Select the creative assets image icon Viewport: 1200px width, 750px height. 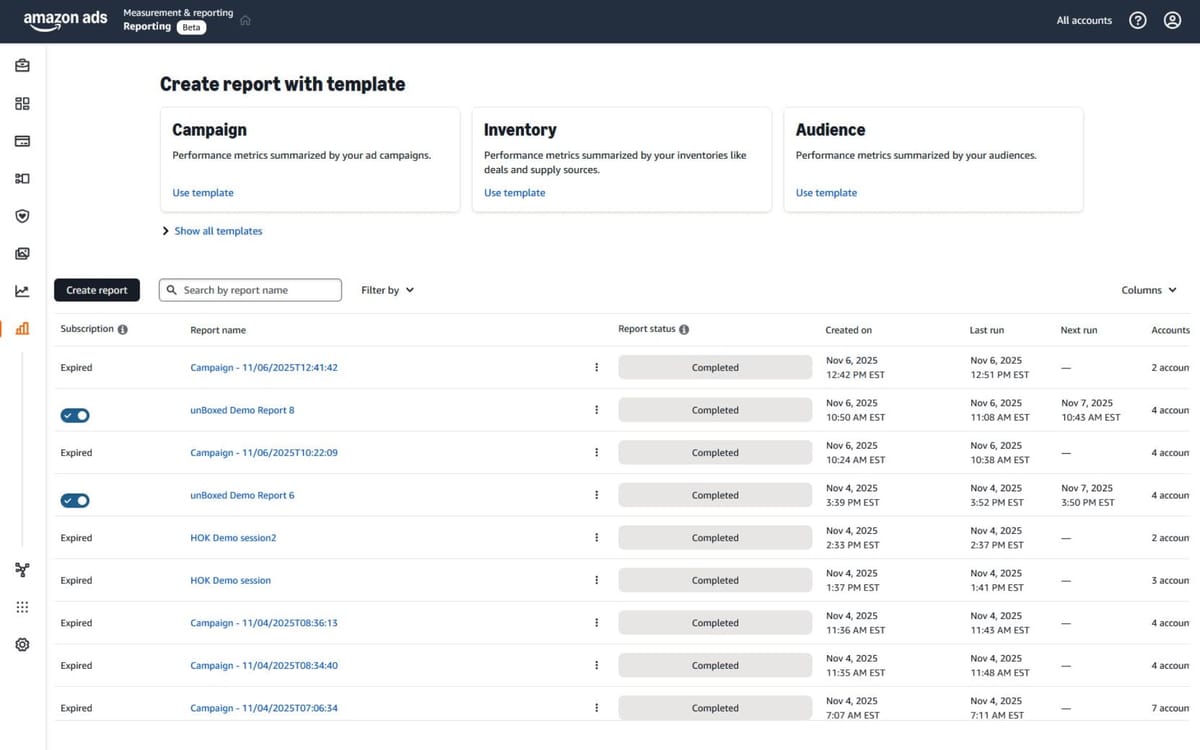pos(22,253)
